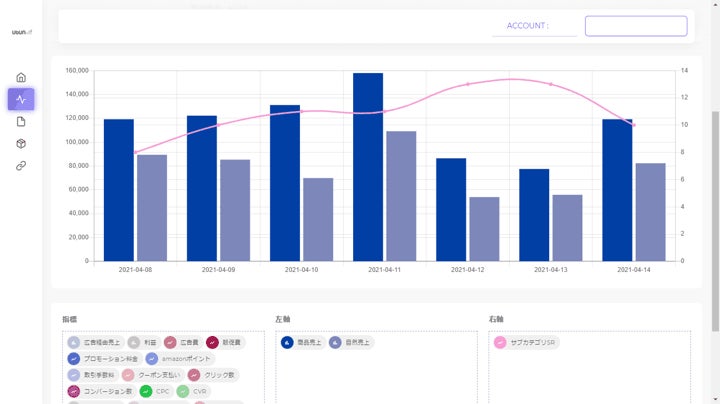The height and width of the screenshot is (404, 720).
Task: Select the CPC metric chip
Action: point(155,391)
